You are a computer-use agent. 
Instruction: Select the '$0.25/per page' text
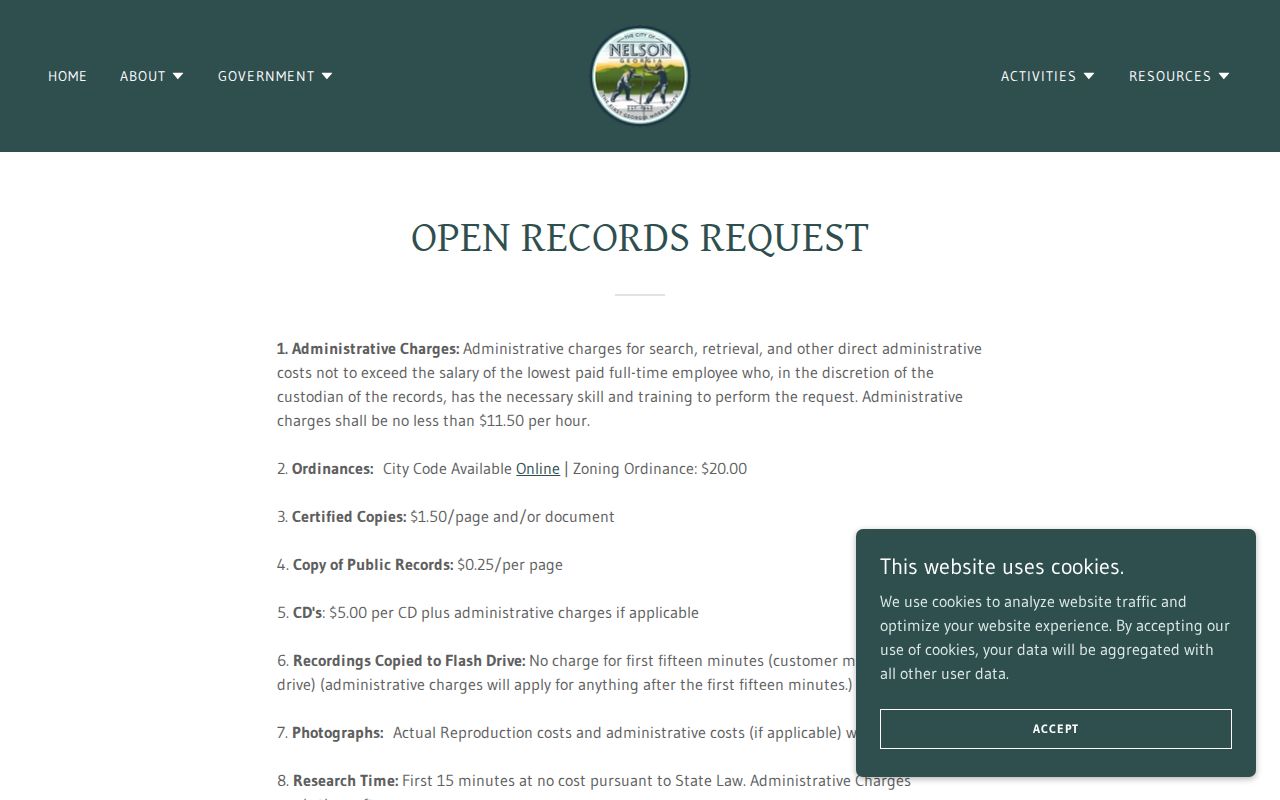pyautogui.click(x=510, y=565)
